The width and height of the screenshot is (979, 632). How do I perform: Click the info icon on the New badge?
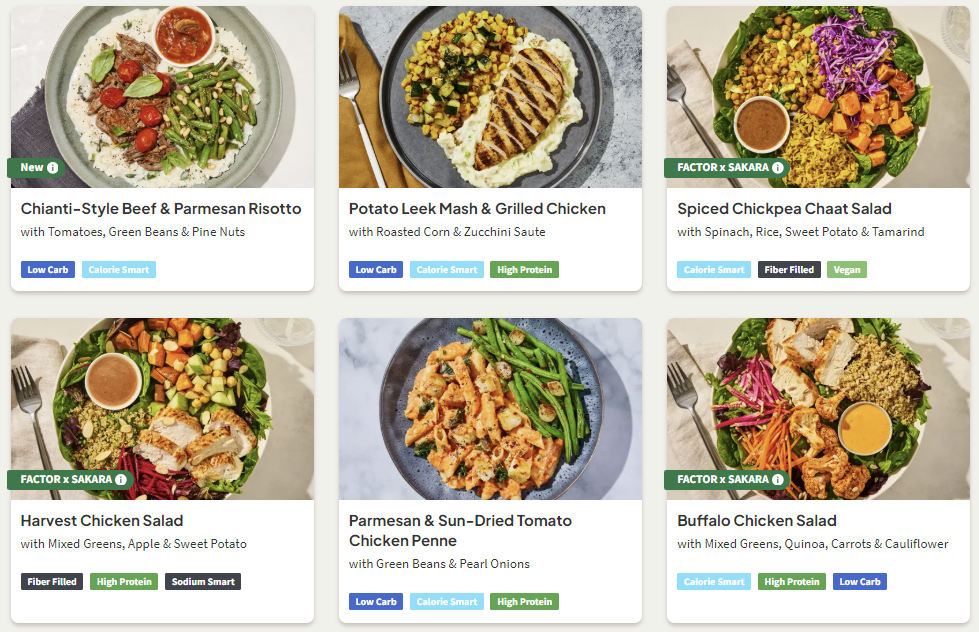coord(53,168)
